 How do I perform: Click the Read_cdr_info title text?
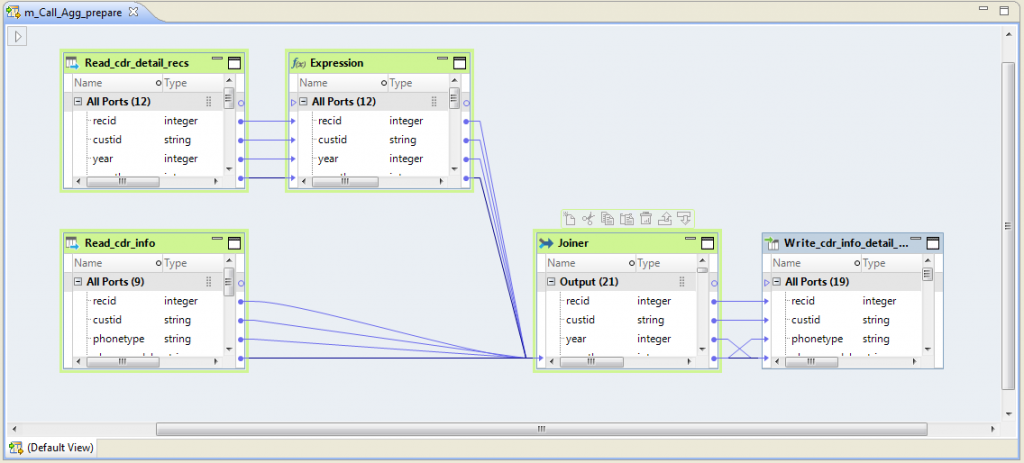[120, 244]
